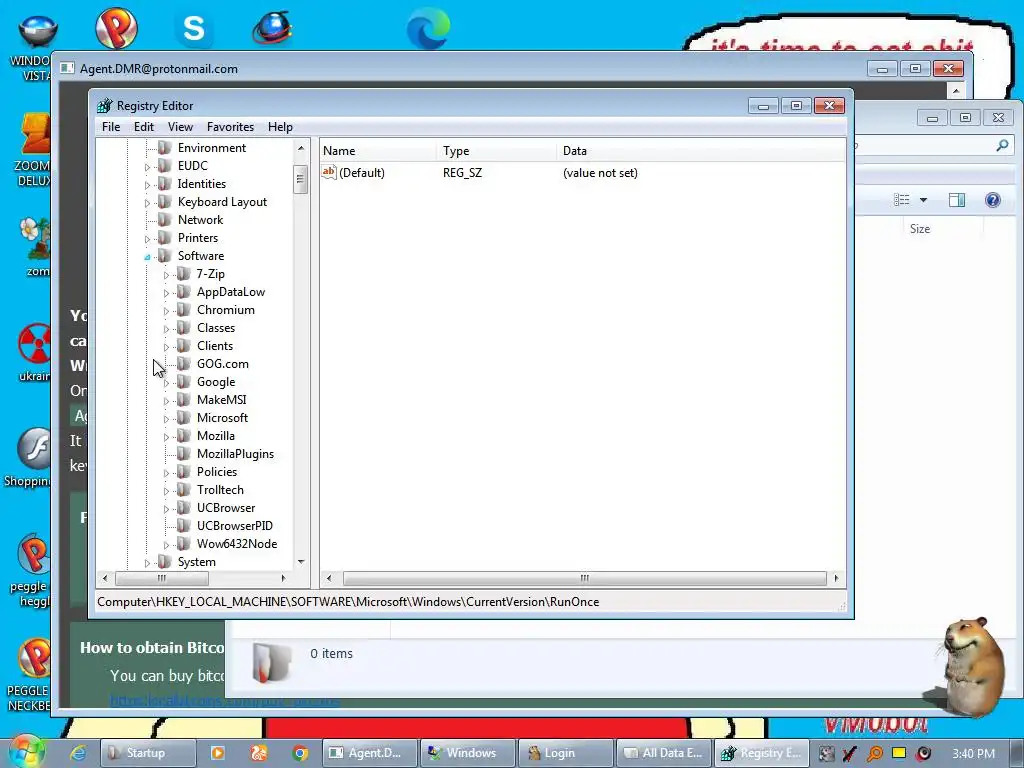Open the View menu in Registry Editor
This screenshot has height=768, width=1024.
(x=180, y=127)
